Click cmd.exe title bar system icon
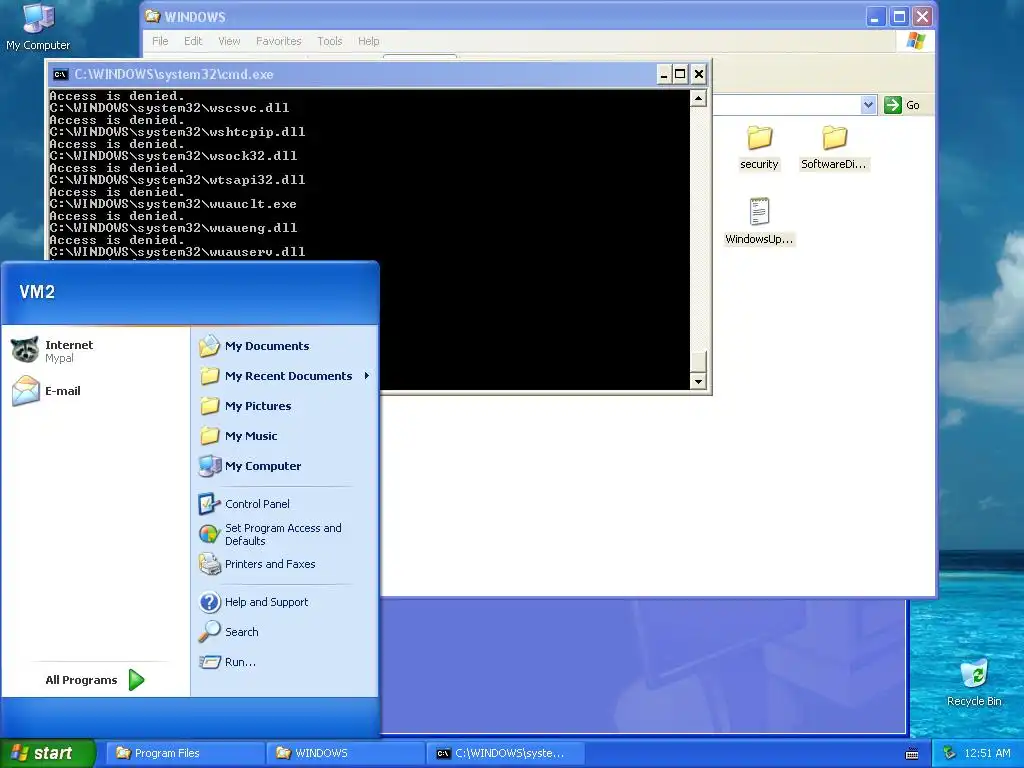The width and height of the screenshot is (1024, 768). point(60,74)
